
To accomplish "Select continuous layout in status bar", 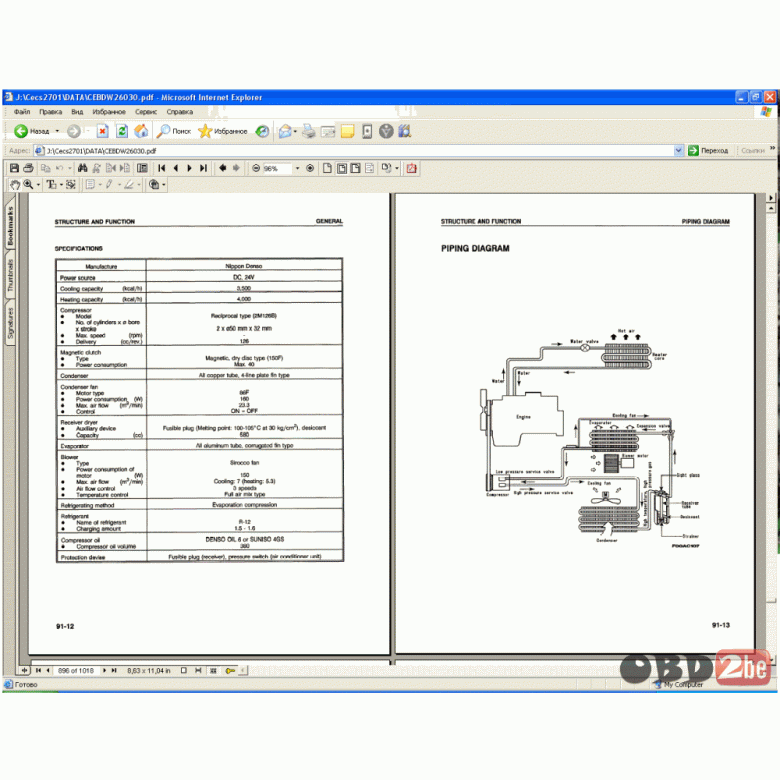I will coord(198,671).
